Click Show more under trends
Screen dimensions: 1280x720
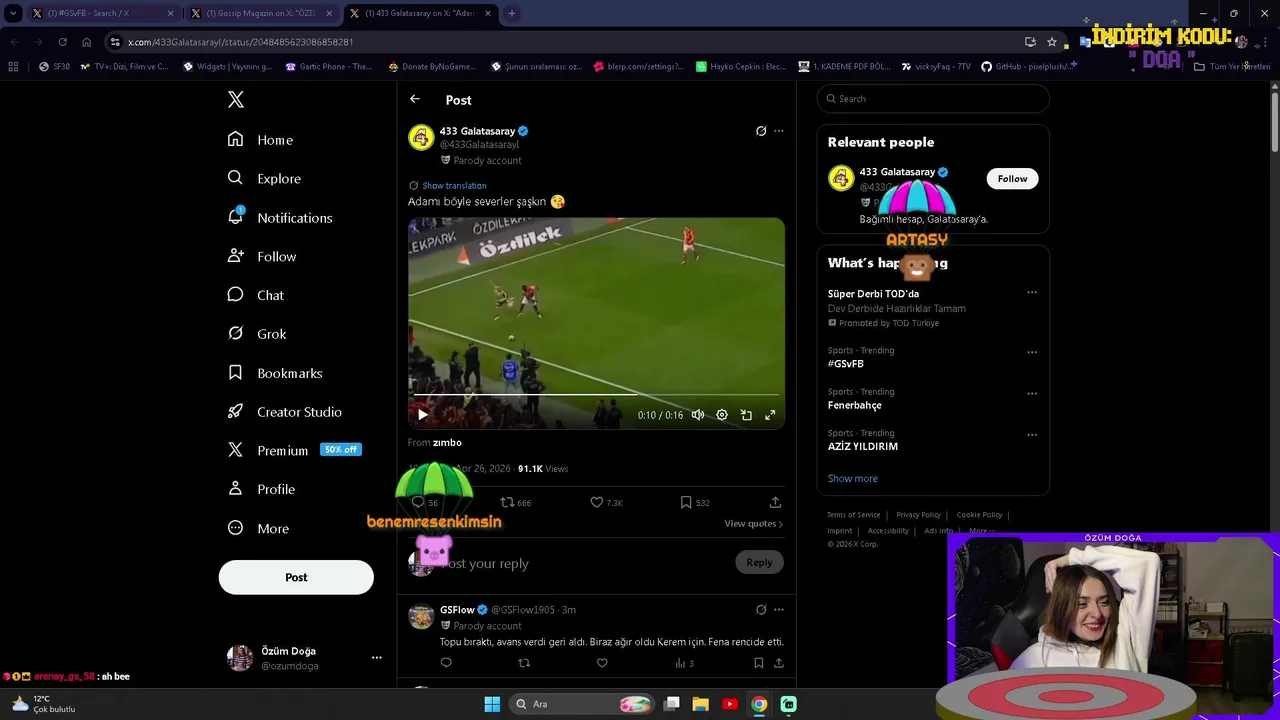[x=853, y=478]
